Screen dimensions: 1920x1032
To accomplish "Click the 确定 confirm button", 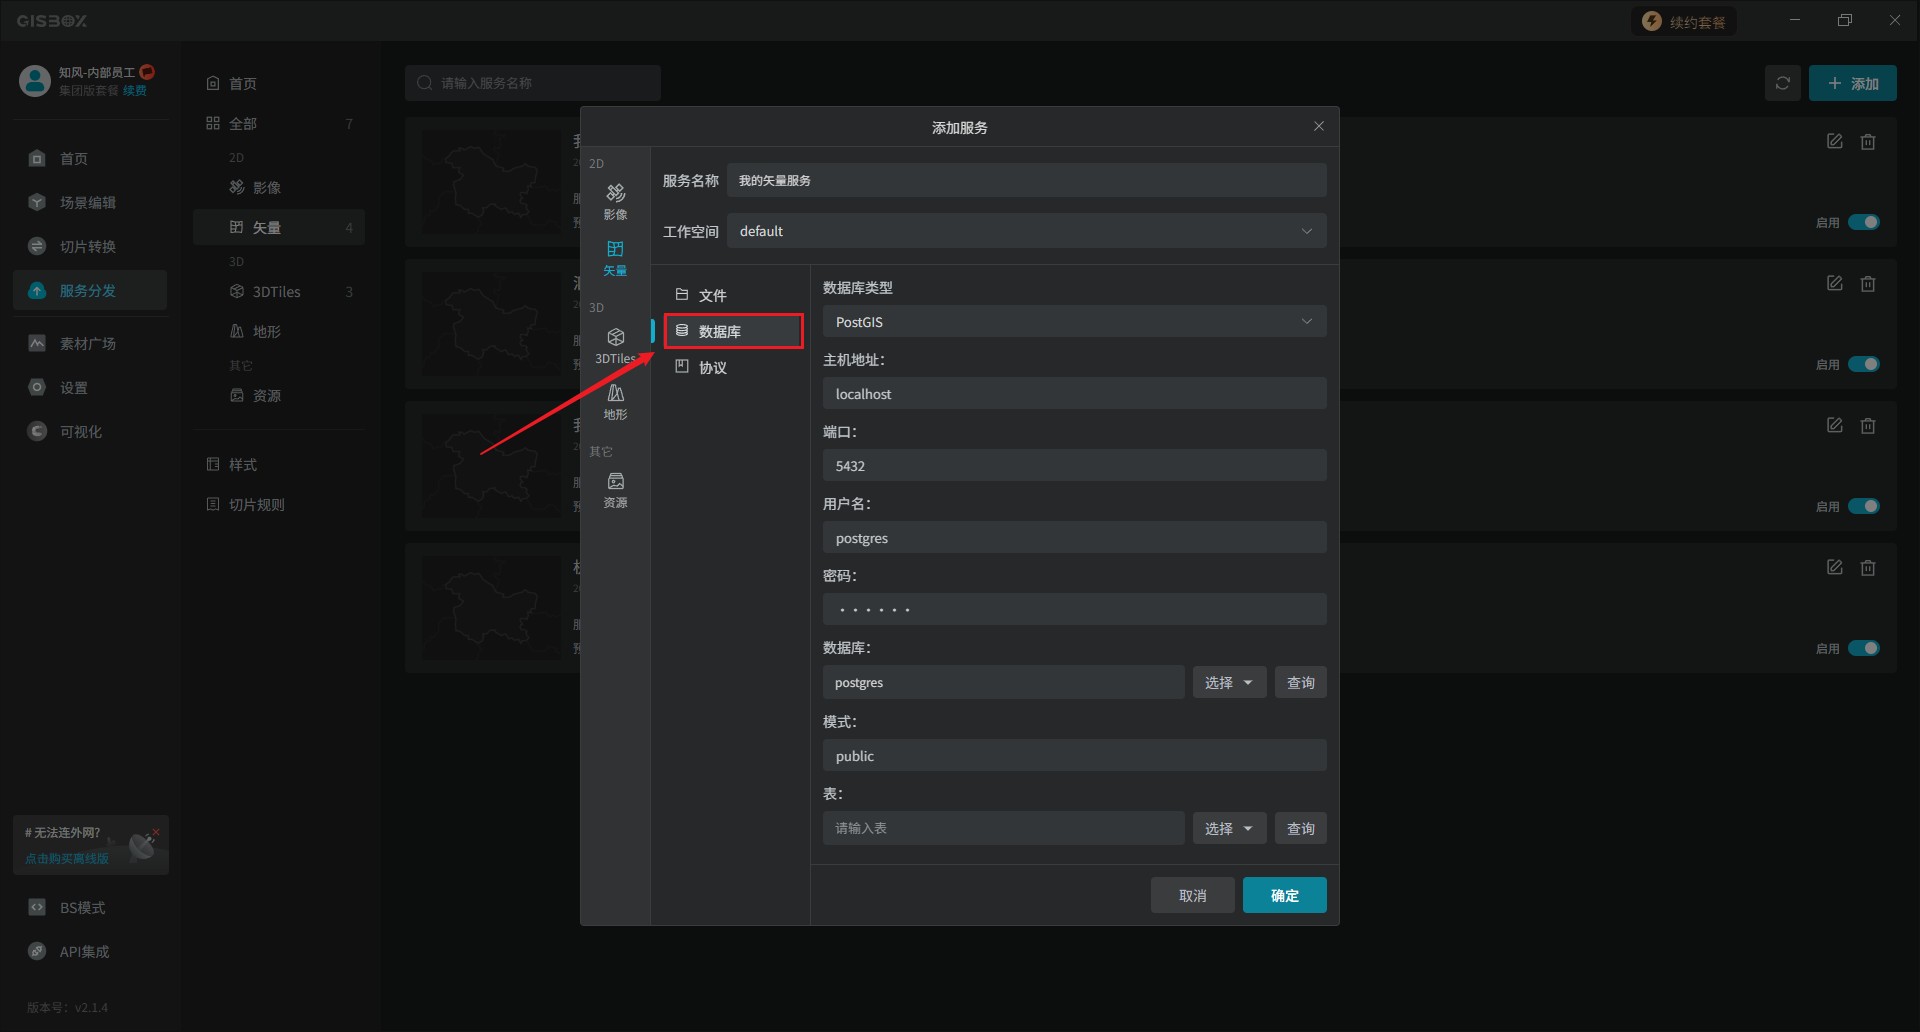I will click(x=1284, y=895).
